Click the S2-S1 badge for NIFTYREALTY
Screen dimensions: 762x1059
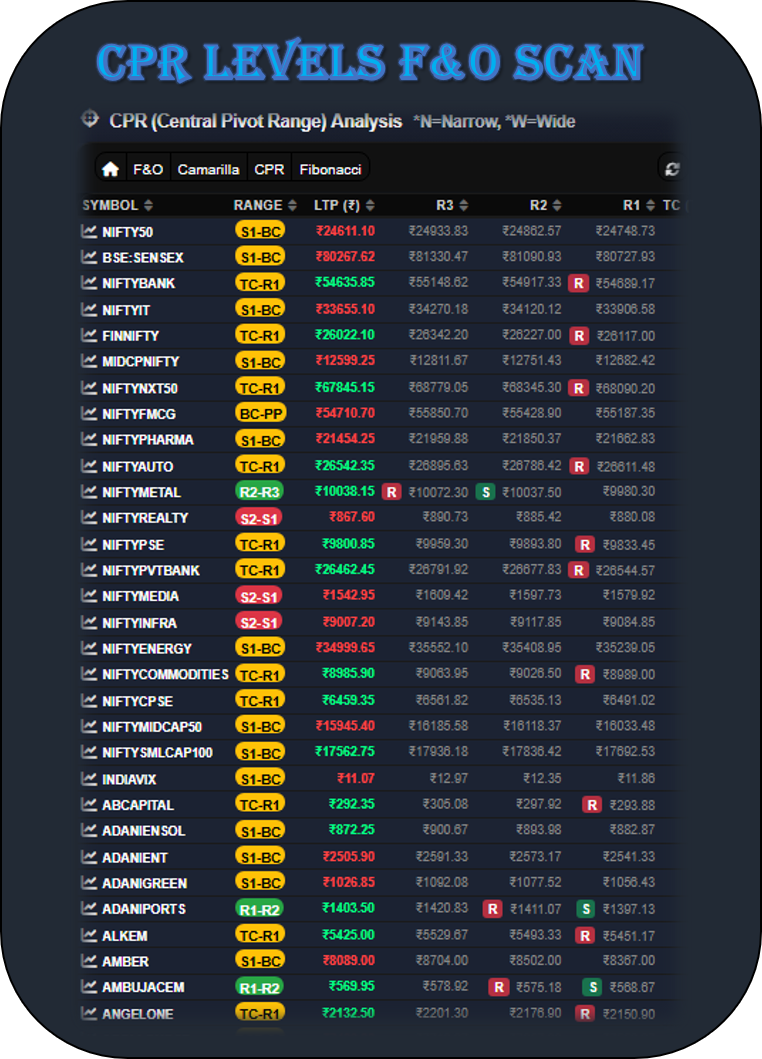point(259,518)
